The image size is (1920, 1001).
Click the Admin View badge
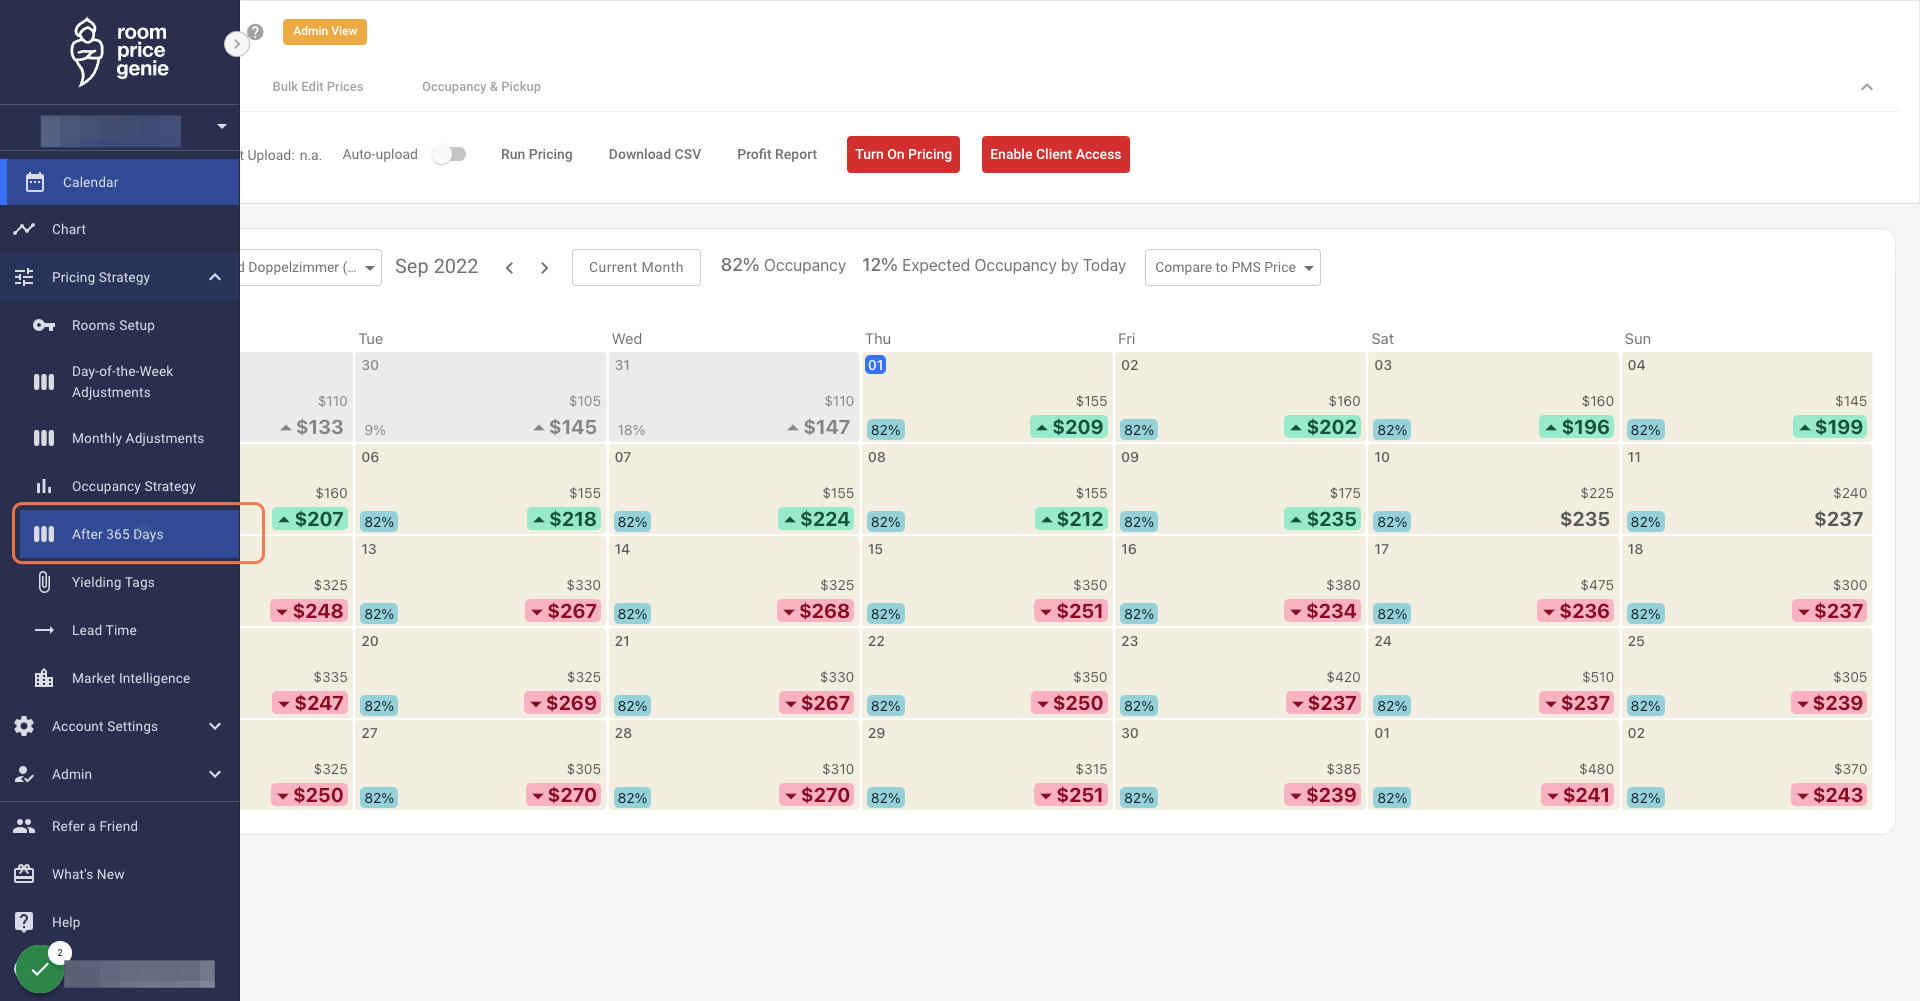(325, 32)
